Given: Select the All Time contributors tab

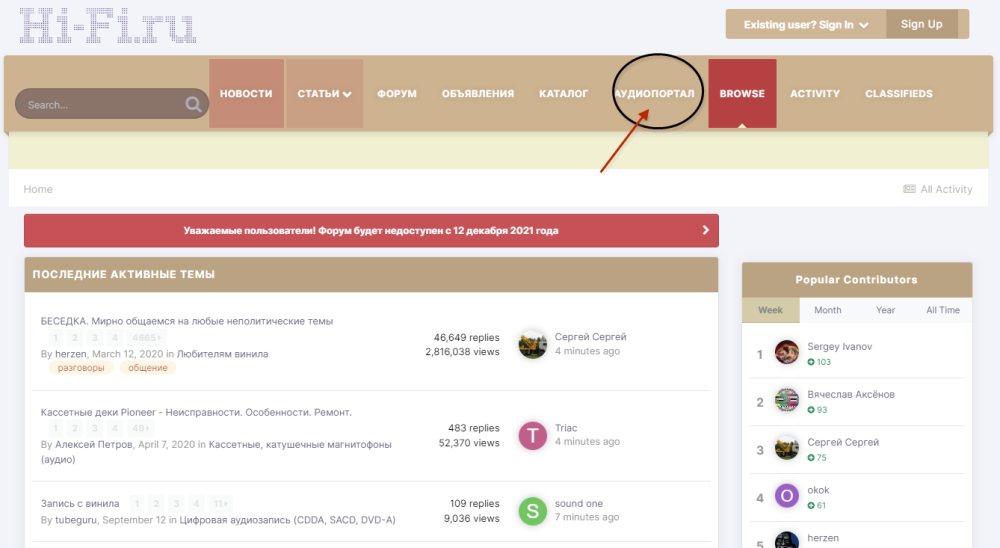Looking at the screenshot, I should coord(942,310).
